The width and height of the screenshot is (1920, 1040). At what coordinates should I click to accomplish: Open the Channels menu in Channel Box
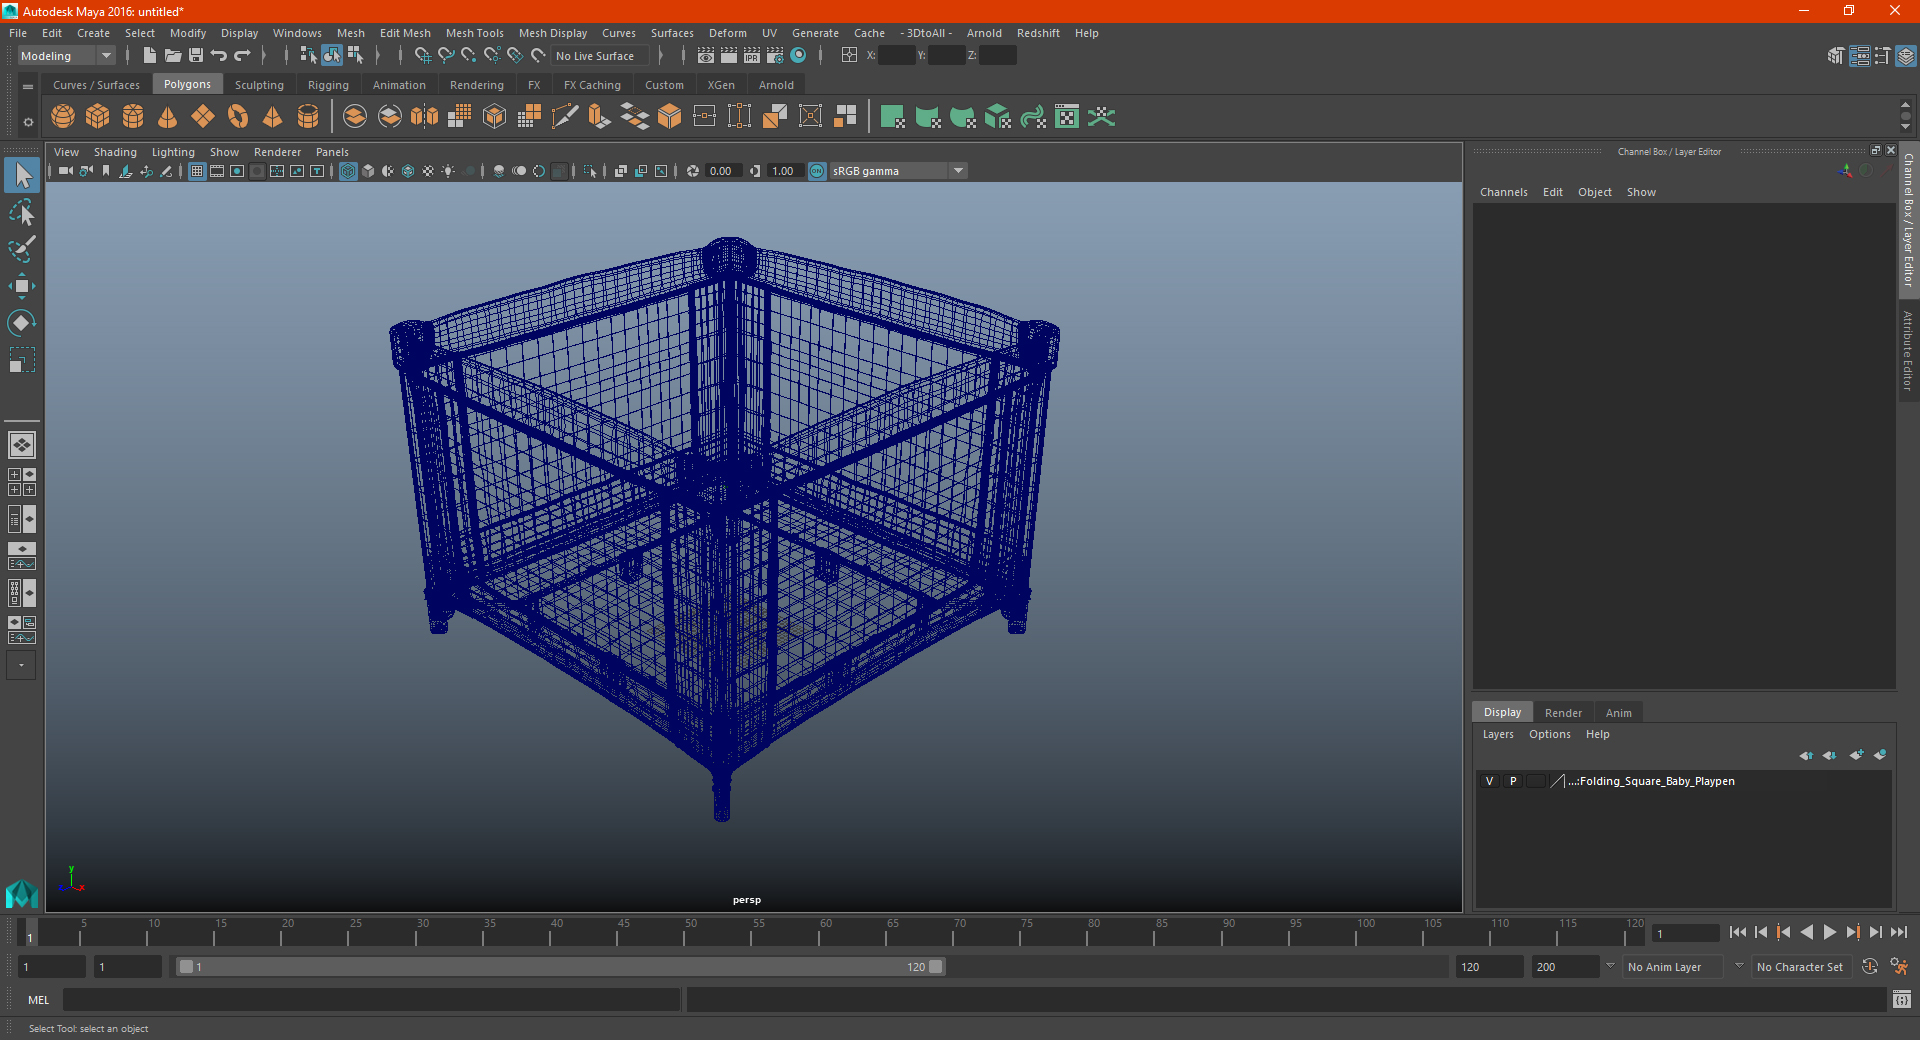click(x=1503, y=192)
